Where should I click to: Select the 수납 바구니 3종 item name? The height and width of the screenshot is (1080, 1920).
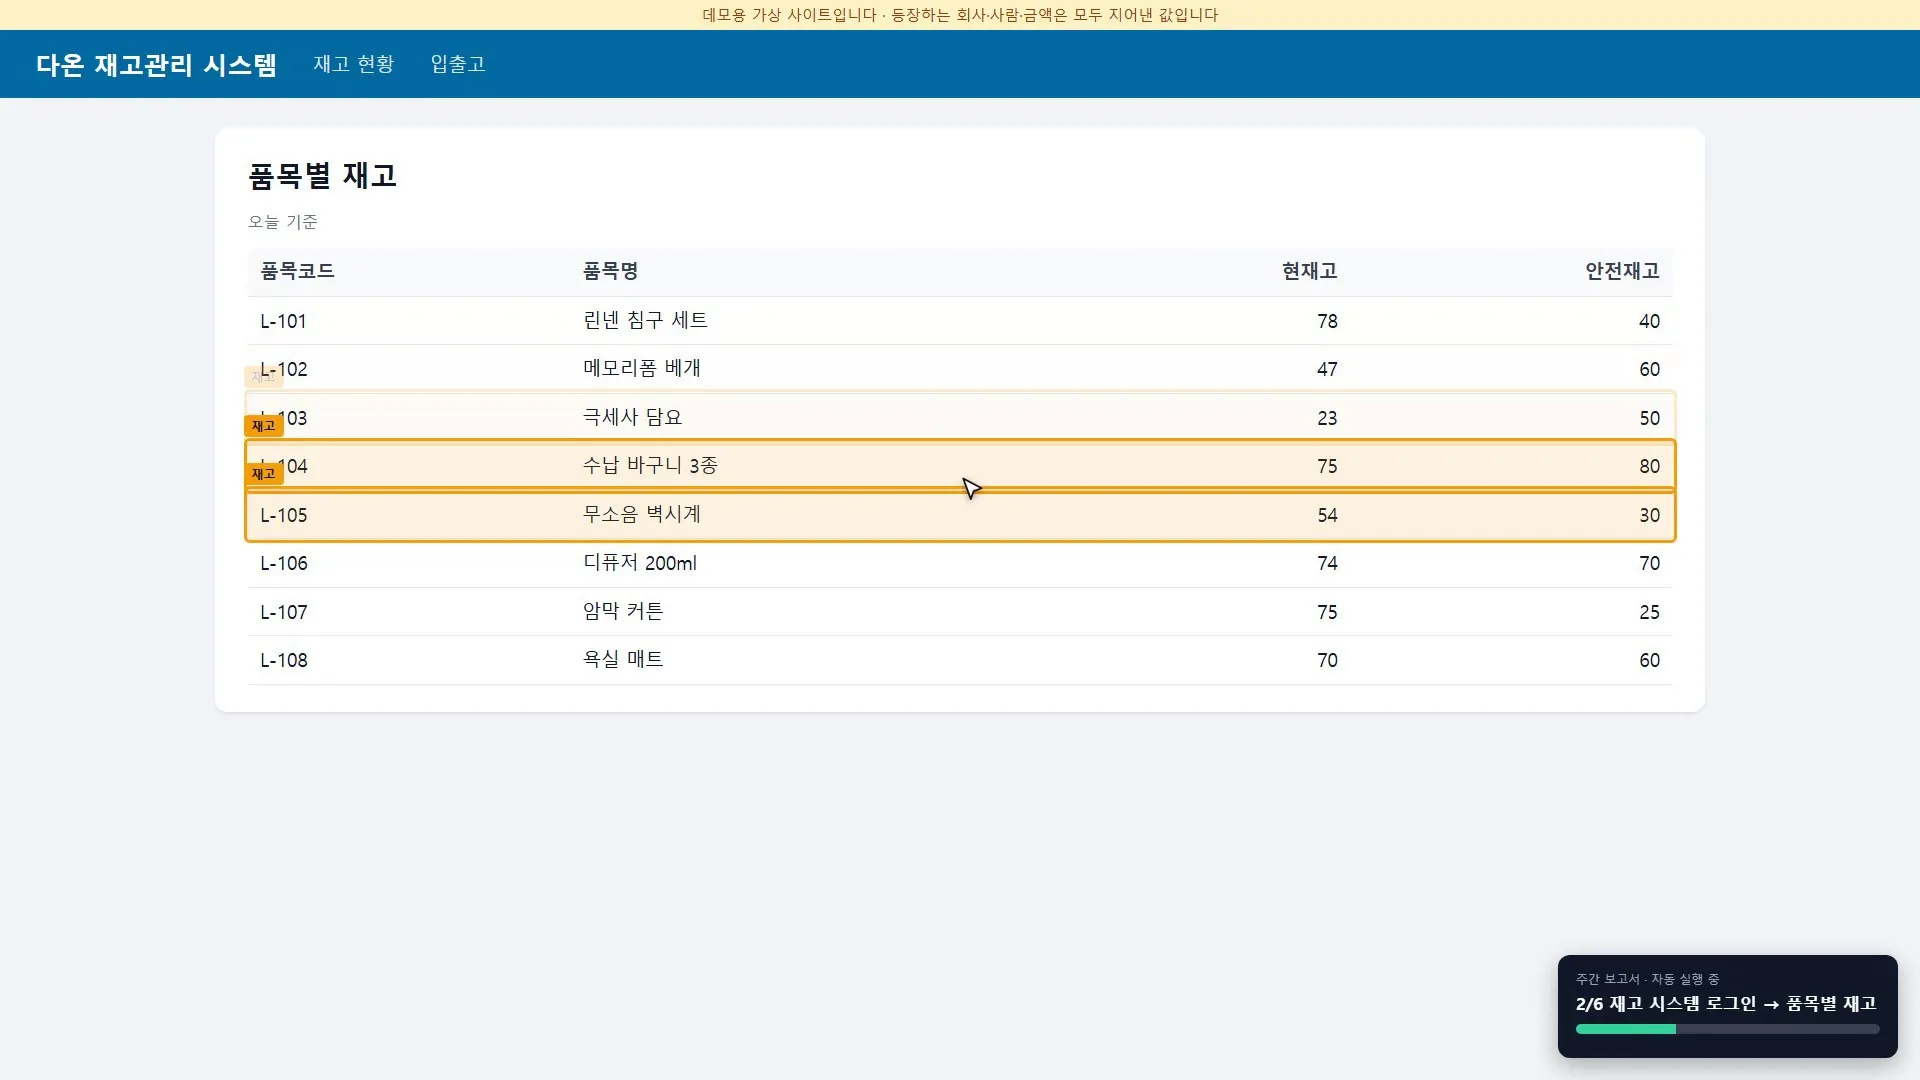[650, 465]
